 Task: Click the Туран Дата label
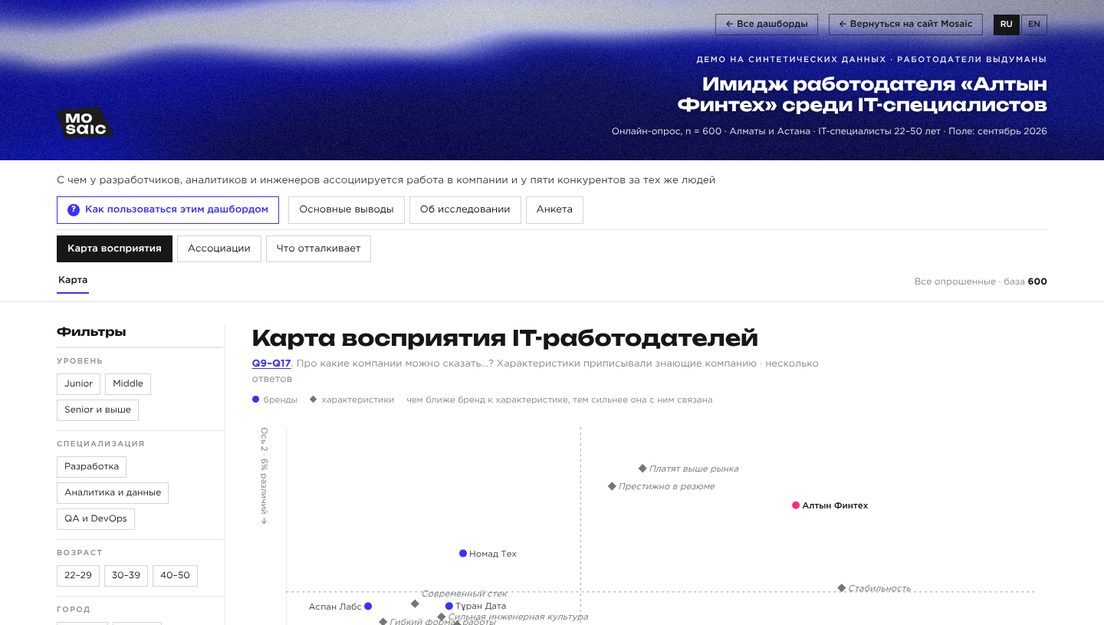coord(480,606)
